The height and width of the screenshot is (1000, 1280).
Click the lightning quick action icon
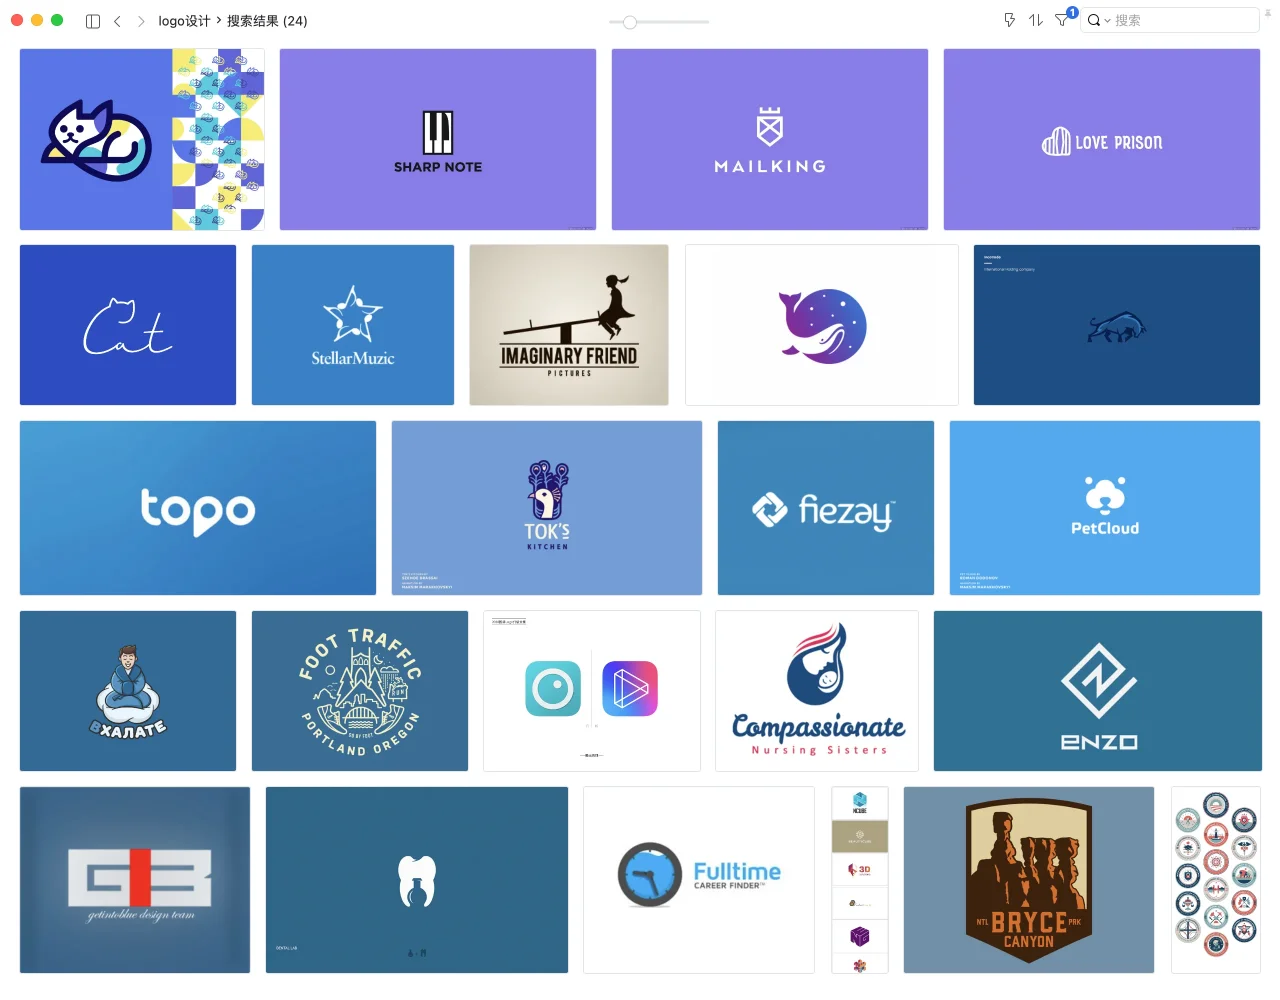pos(1009,20)
